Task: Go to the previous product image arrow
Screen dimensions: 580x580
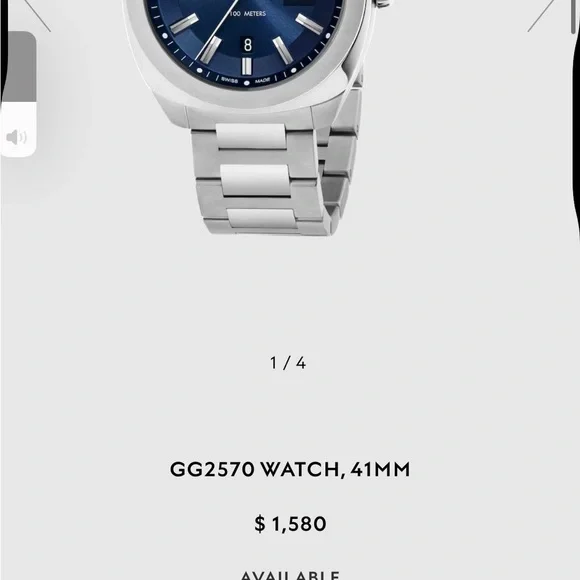Action: (x=37, y=15)
